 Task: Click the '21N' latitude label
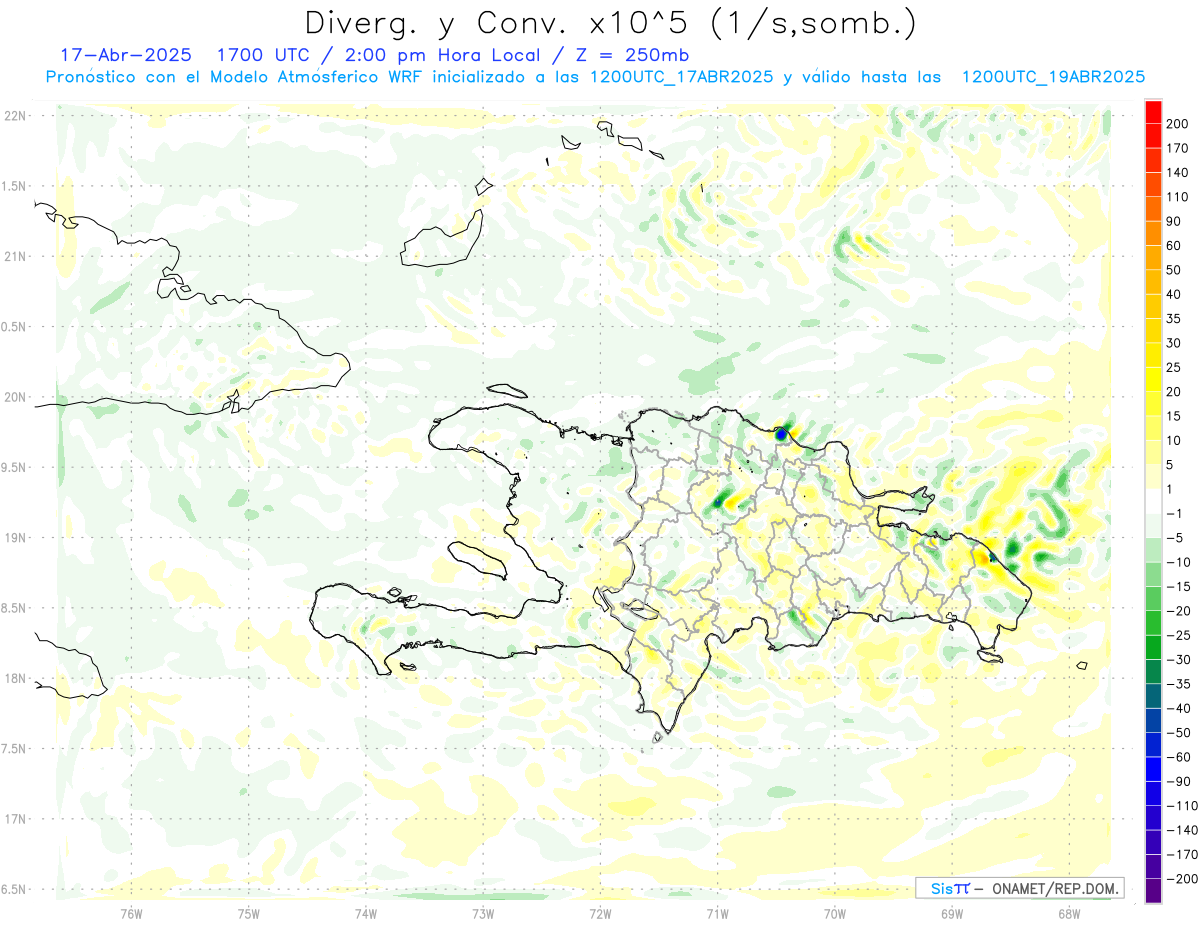(x=15, y=256)
